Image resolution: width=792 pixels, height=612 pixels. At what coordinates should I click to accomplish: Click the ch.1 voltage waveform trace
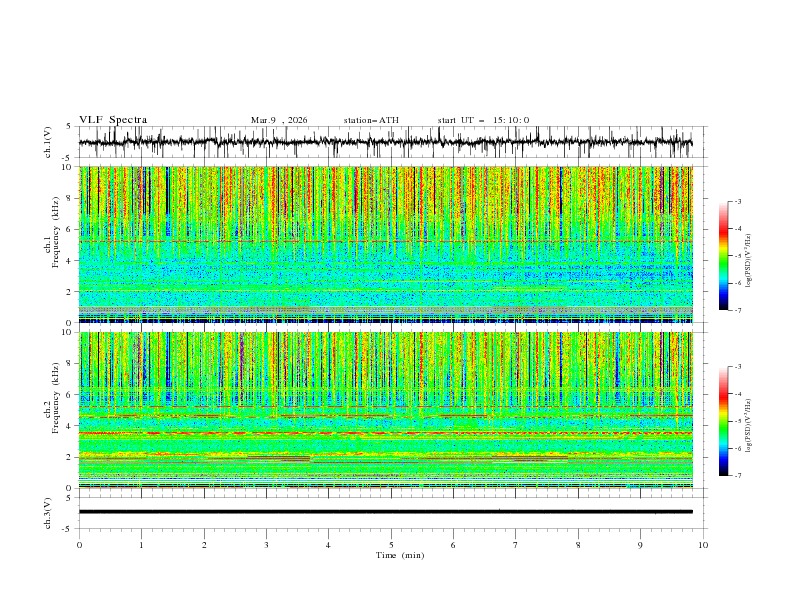[x=385, y=142]
